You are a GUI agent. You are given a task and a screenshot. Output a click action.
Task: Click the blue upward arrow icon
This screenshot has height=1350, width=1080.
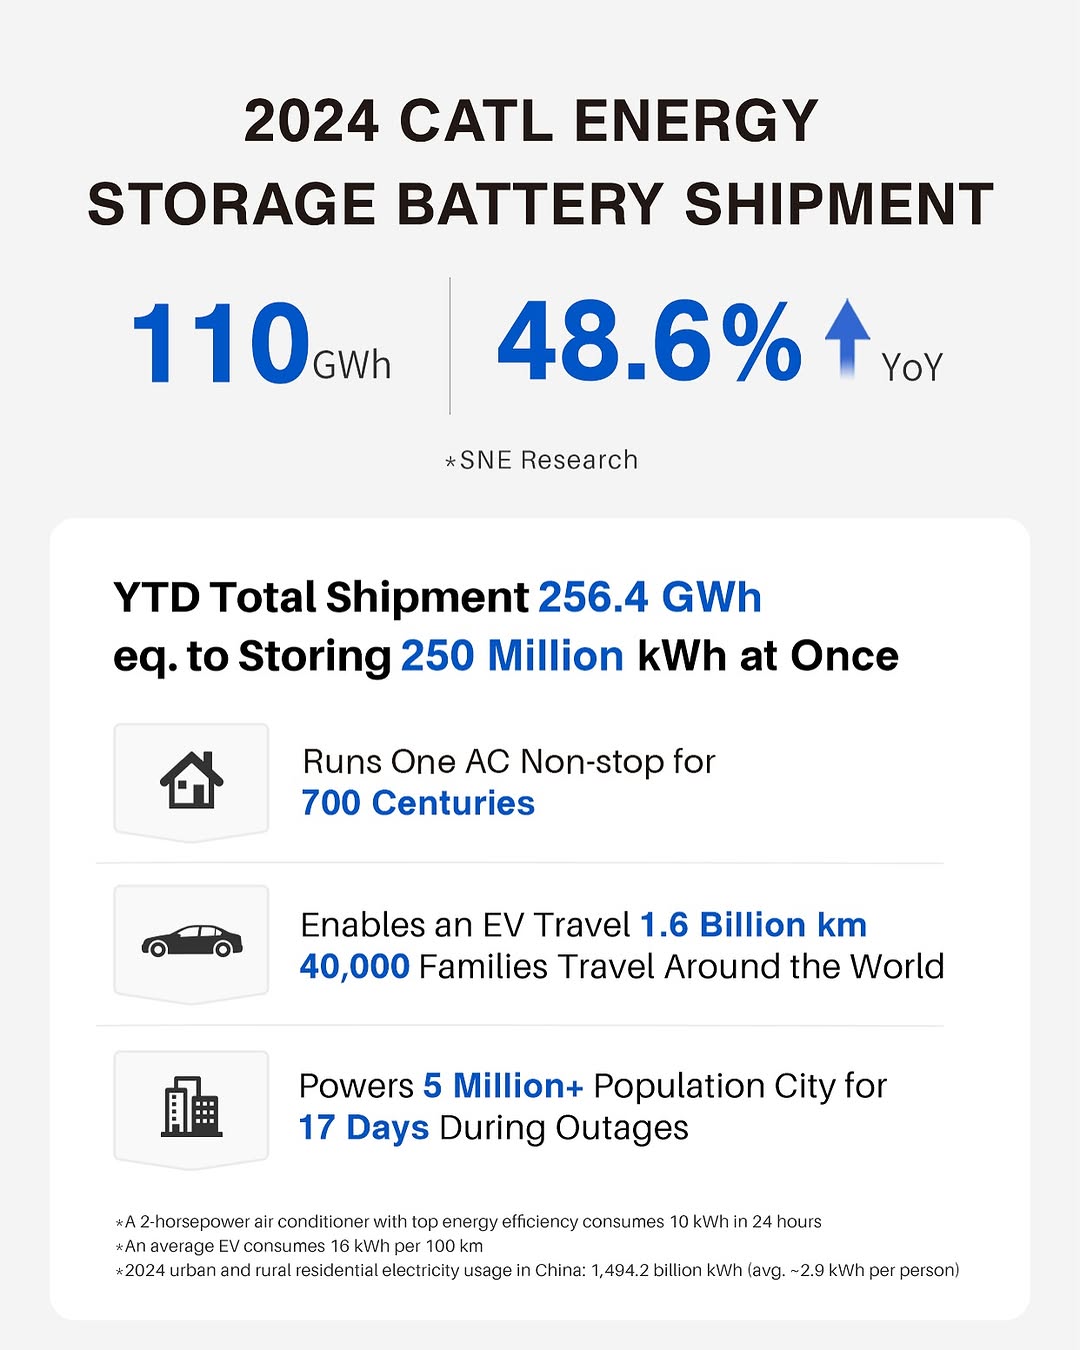pyautogui.click(x=847, y=338)
